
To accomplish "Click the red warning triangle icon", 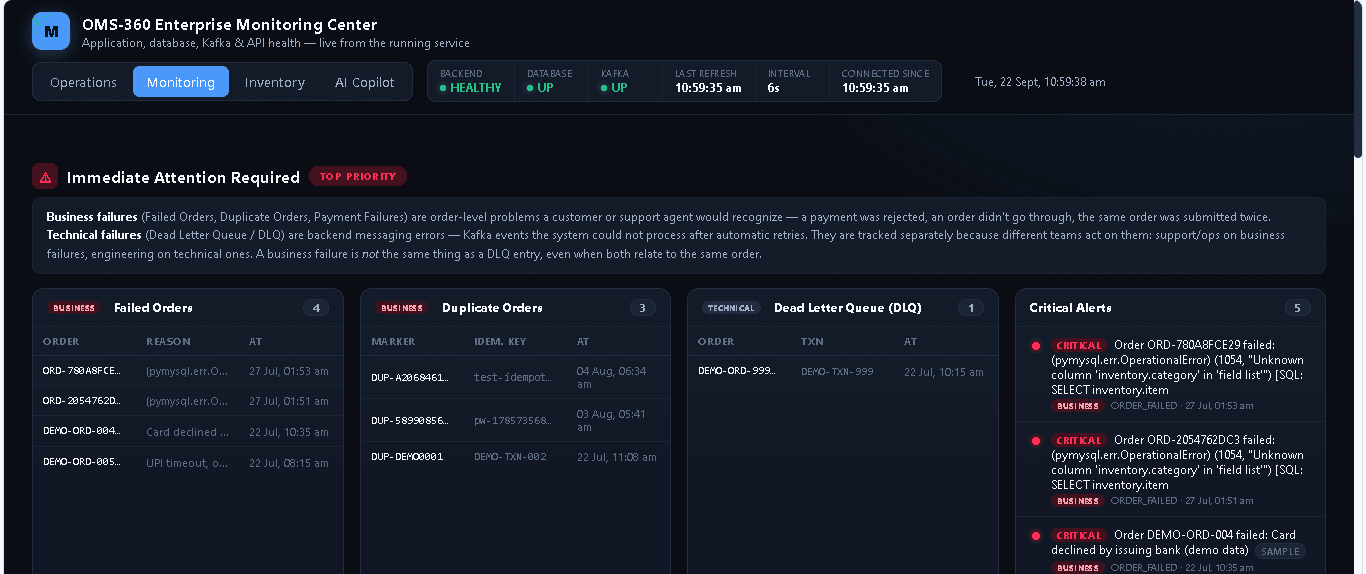I will [45, 176].
